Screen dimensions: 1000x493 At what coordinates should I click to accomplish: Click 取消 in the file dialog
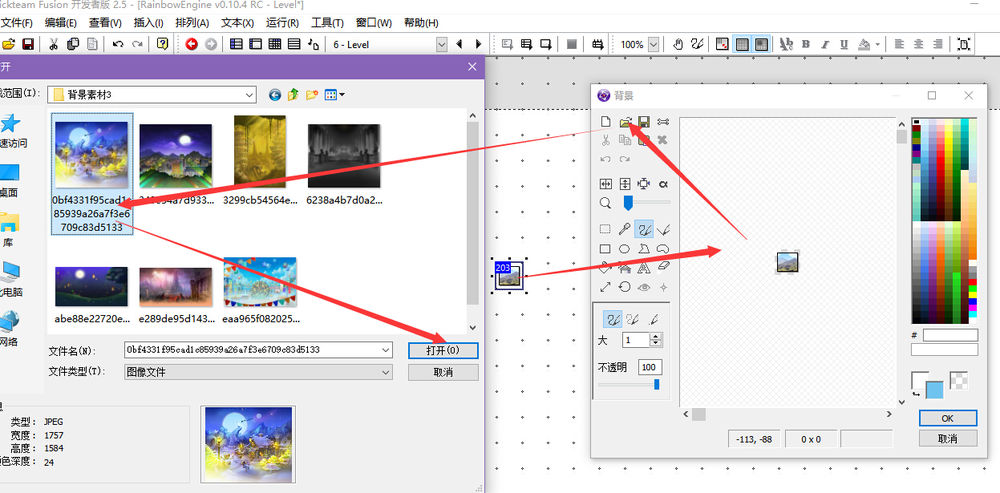point(443,372)
